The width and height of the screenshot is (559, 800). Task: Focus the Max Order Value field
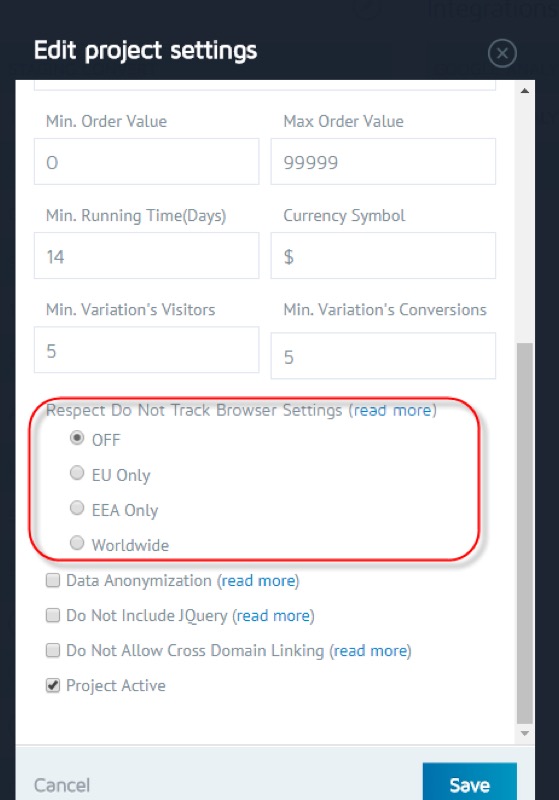[x=383, y=162]
